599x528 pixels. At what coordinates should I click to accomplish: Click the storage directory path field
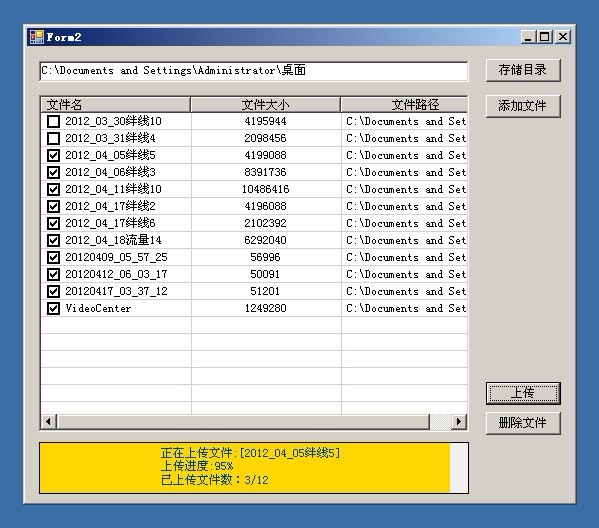coord(254,71)
